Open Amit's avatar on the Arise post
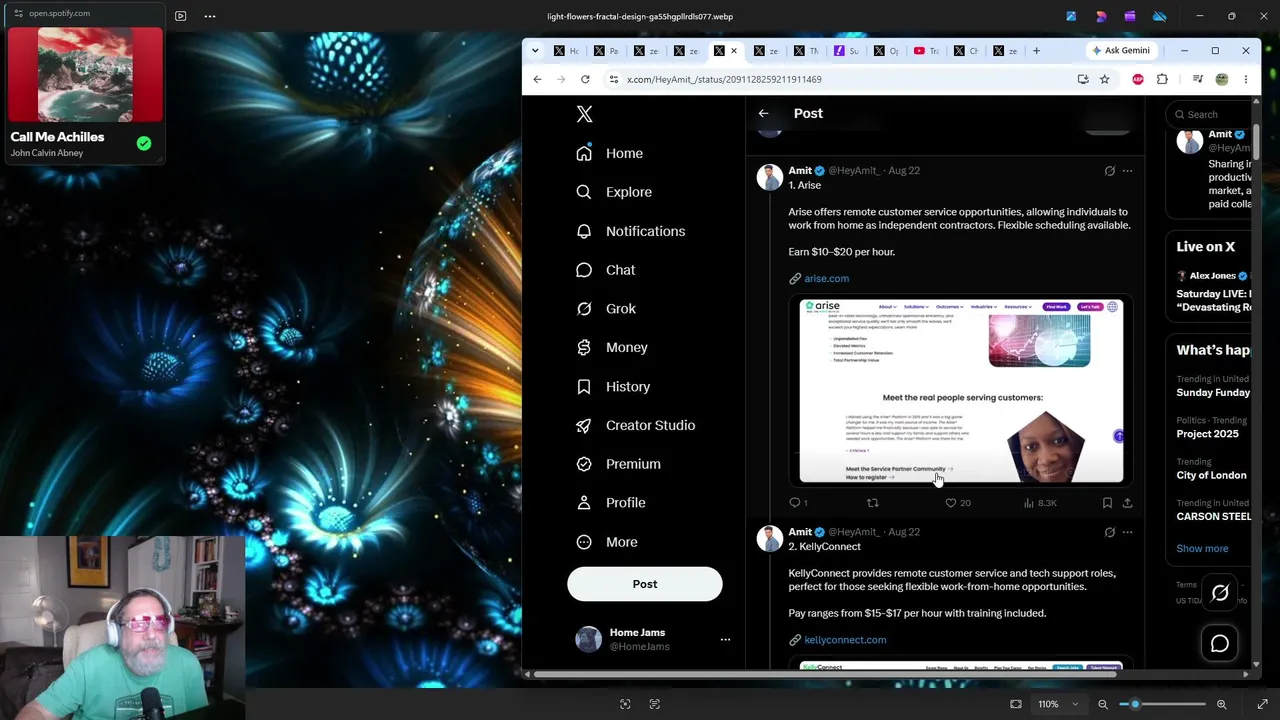 pos(770,177)
